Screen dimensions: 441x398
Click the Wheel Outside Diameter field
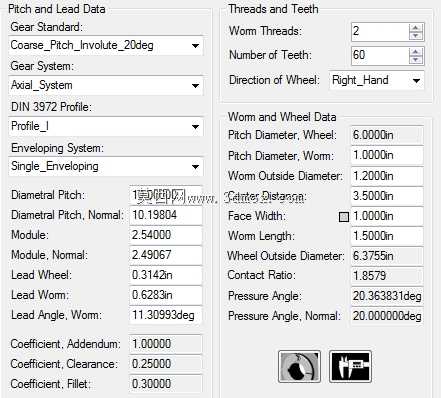387,256
